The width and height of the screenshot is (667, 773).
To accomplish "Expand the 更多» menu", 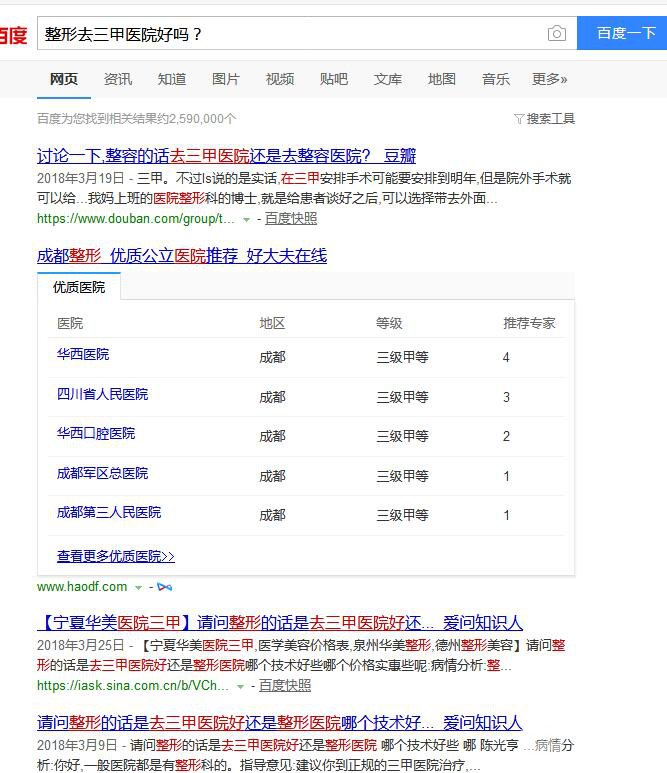I will click(x=549, y=79).
